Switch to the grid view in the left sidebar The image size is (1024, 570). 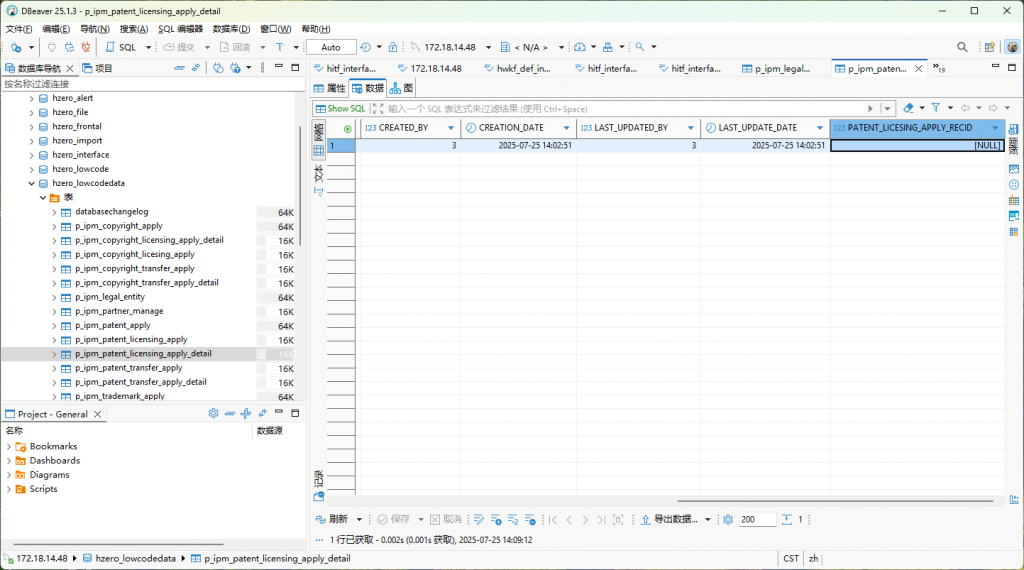coord(319,151)
